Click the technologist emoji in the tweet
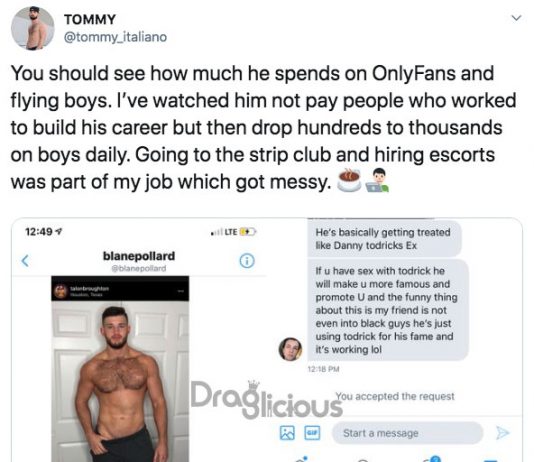Image resolution: width=534 pixels, height=462 pixels. tap(377, 180)
